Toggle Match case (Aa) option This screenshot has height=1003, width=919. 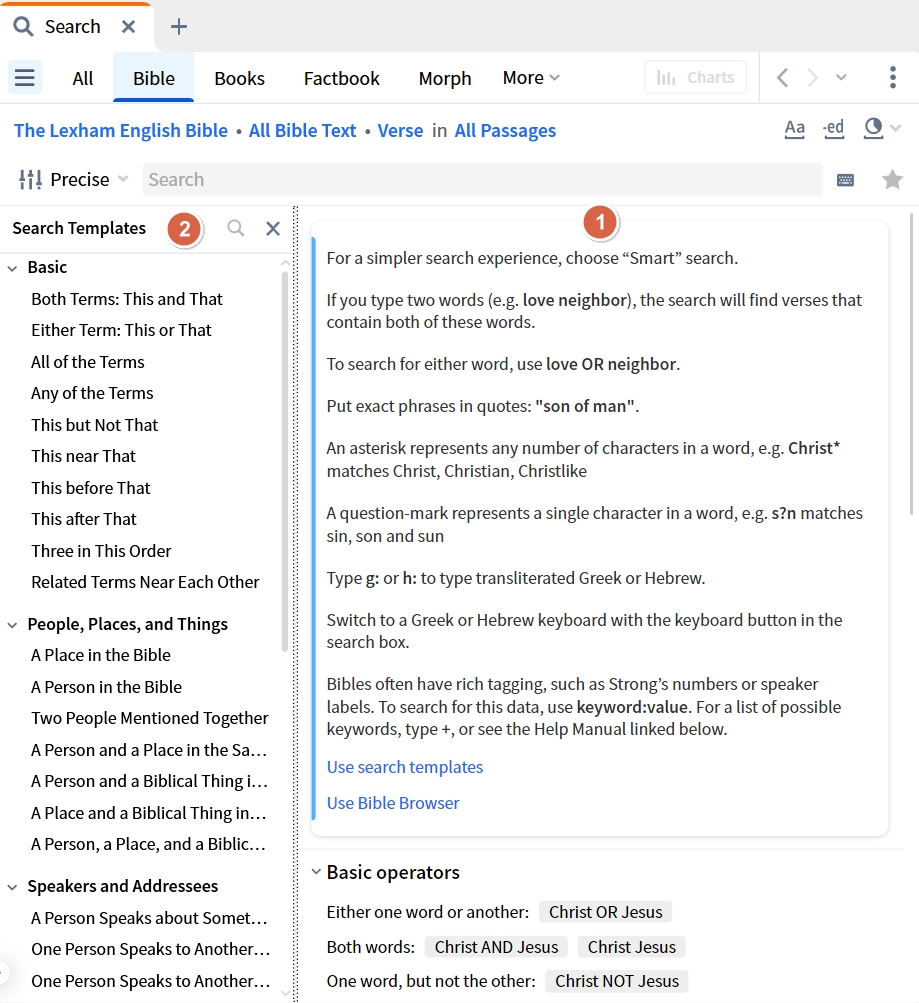tap(794, 129)
